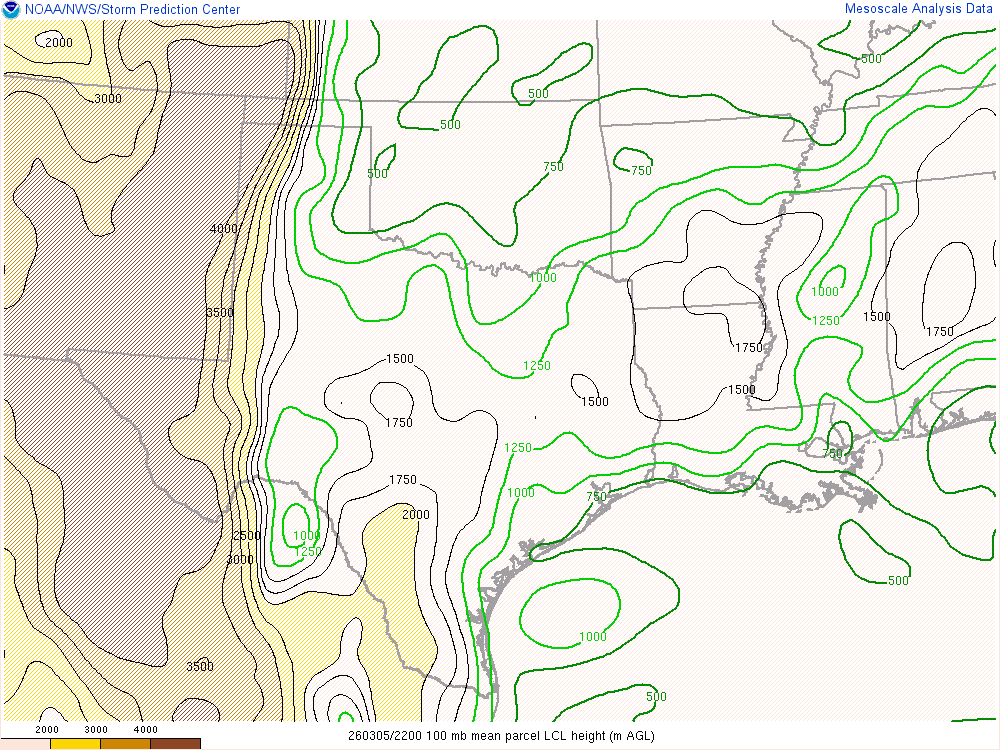The image size is (1000, 750).
Task: Click the 2000 contour label in Texas
Action: pos(416,515)
